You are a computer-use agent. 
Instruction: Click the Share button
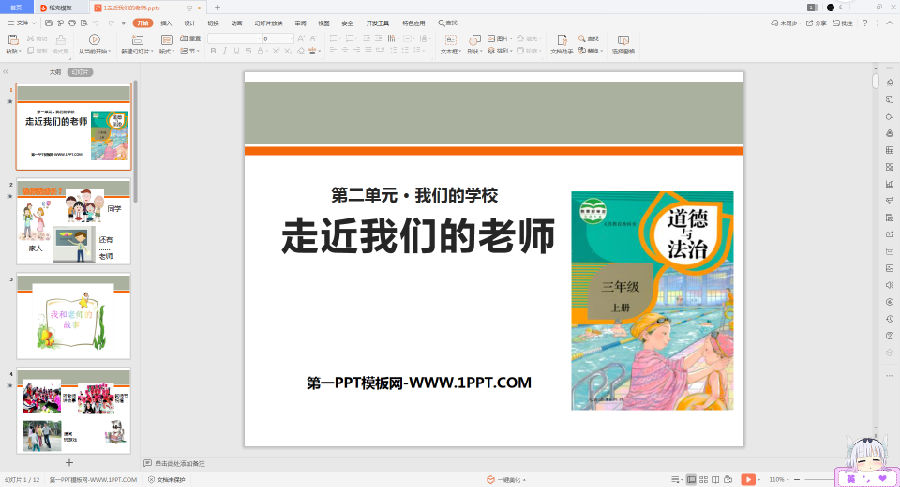816,23
